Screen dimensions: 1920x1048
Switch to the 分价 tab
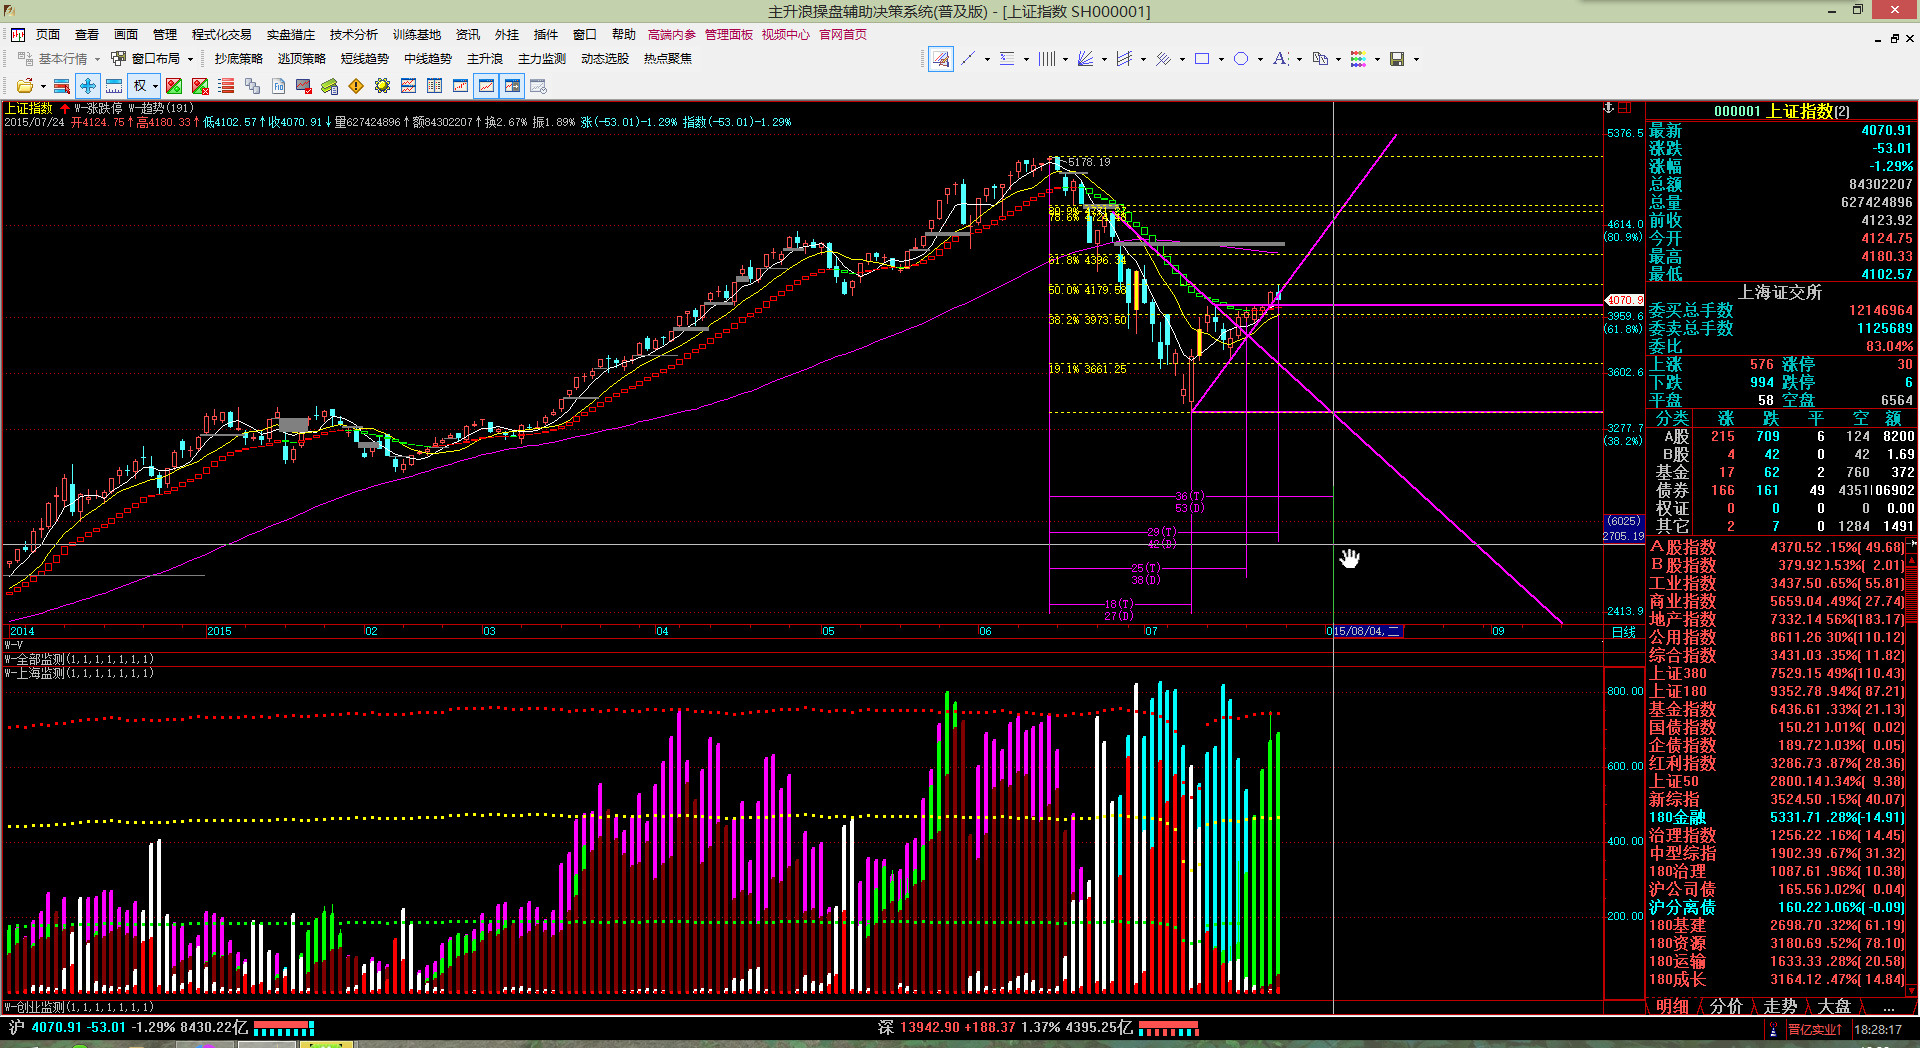pos(1725,1005)
